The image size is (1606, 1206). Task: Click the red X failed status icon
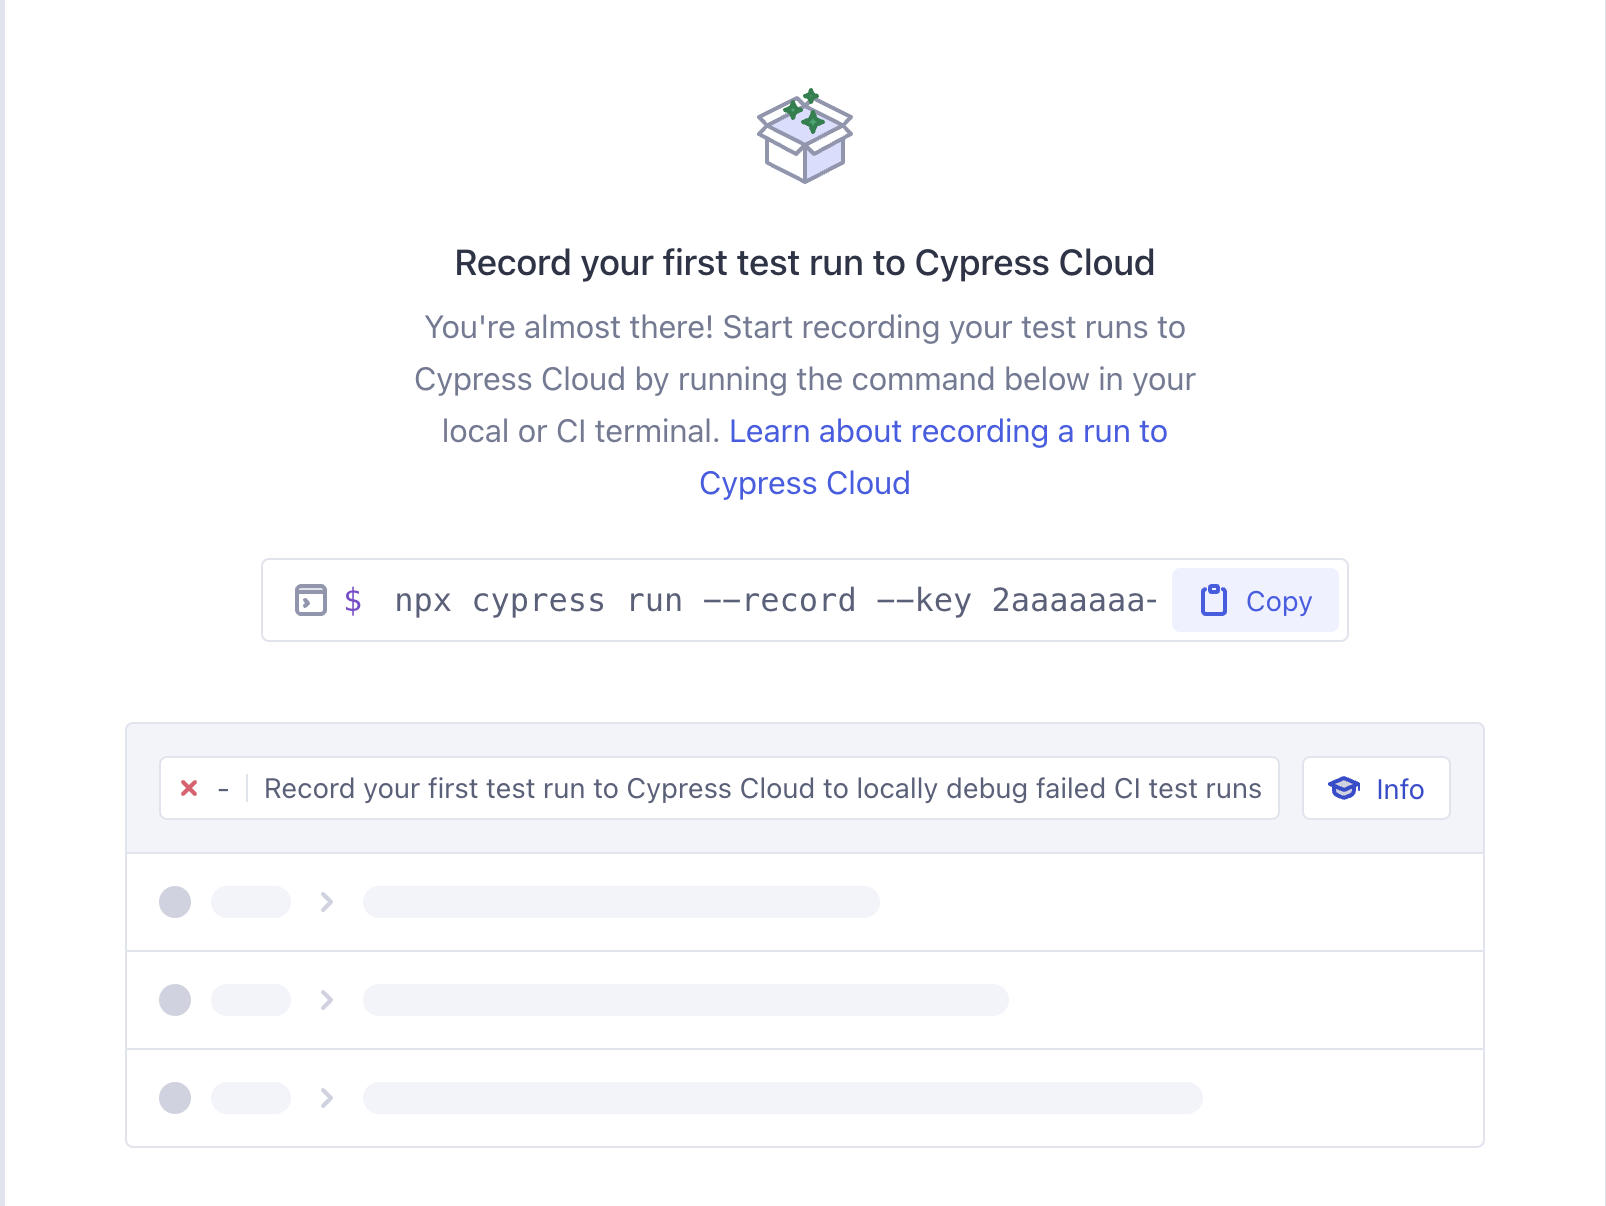pos(189,788)
